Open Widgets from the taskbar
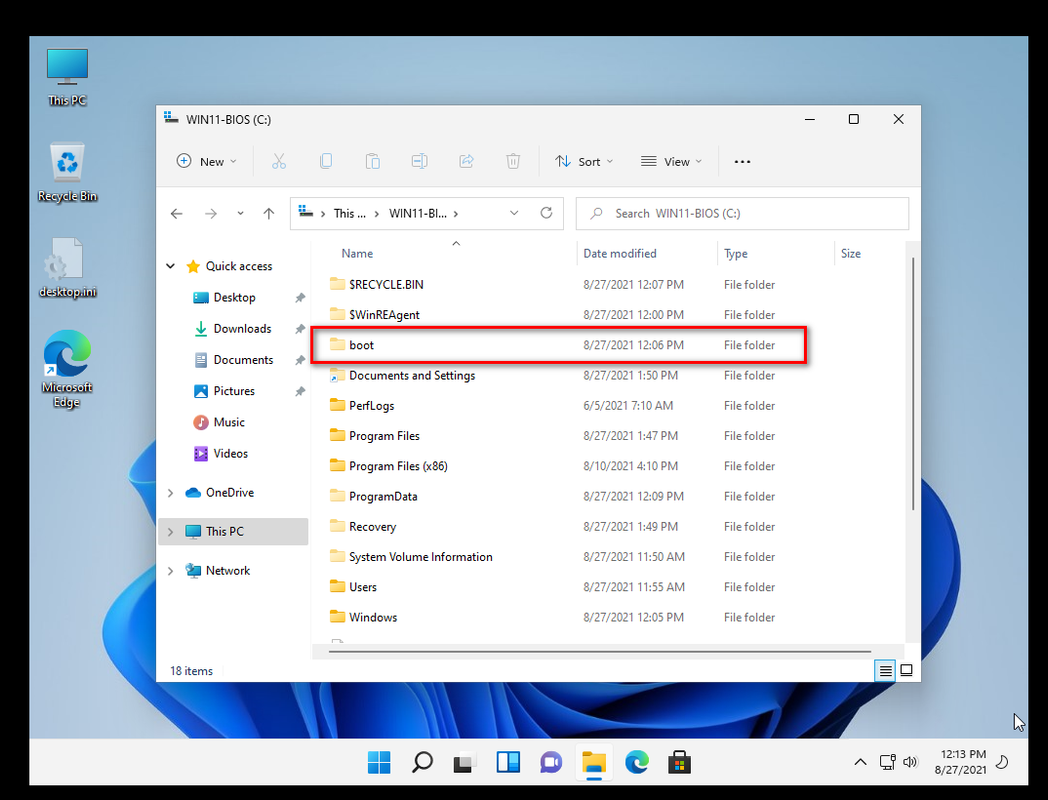 pyautogui.click(x=508, y=762)
